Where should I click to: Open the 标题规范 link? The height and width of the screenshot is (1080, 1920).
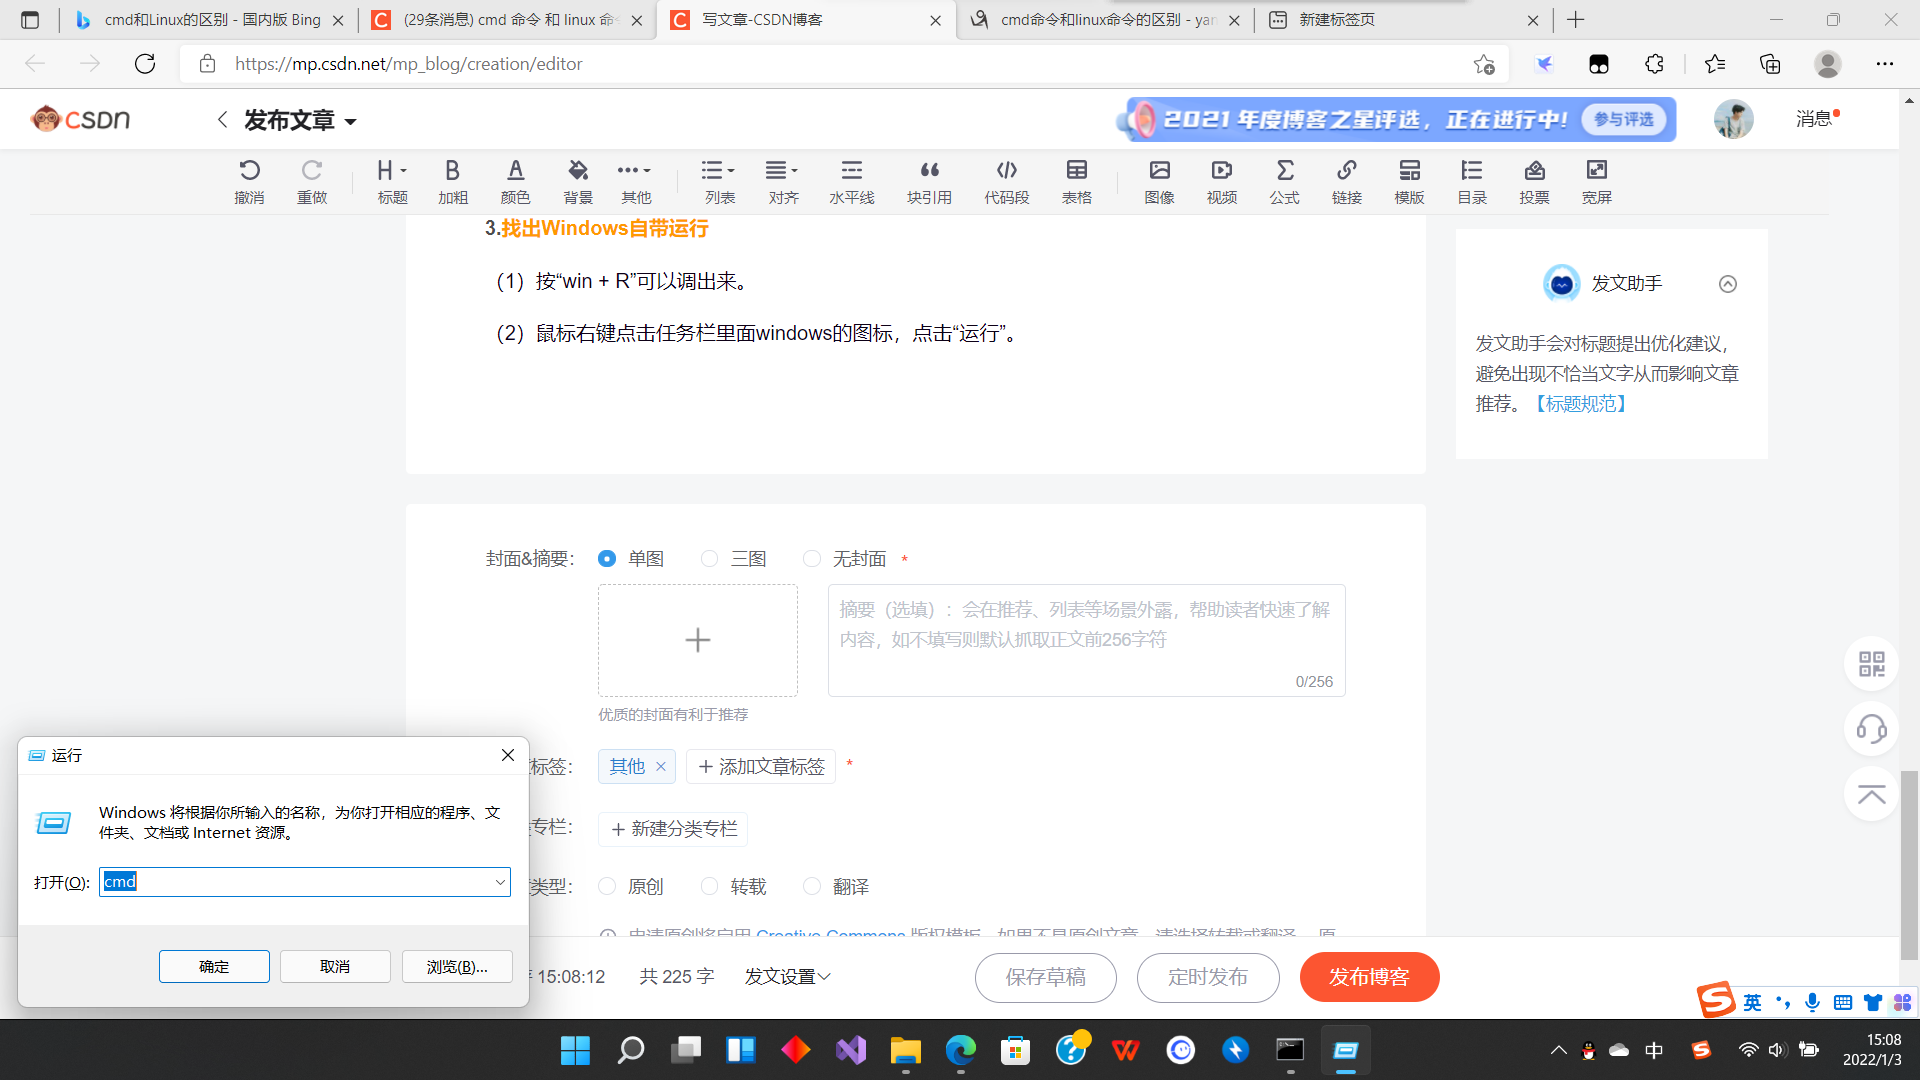(1581, 404)
